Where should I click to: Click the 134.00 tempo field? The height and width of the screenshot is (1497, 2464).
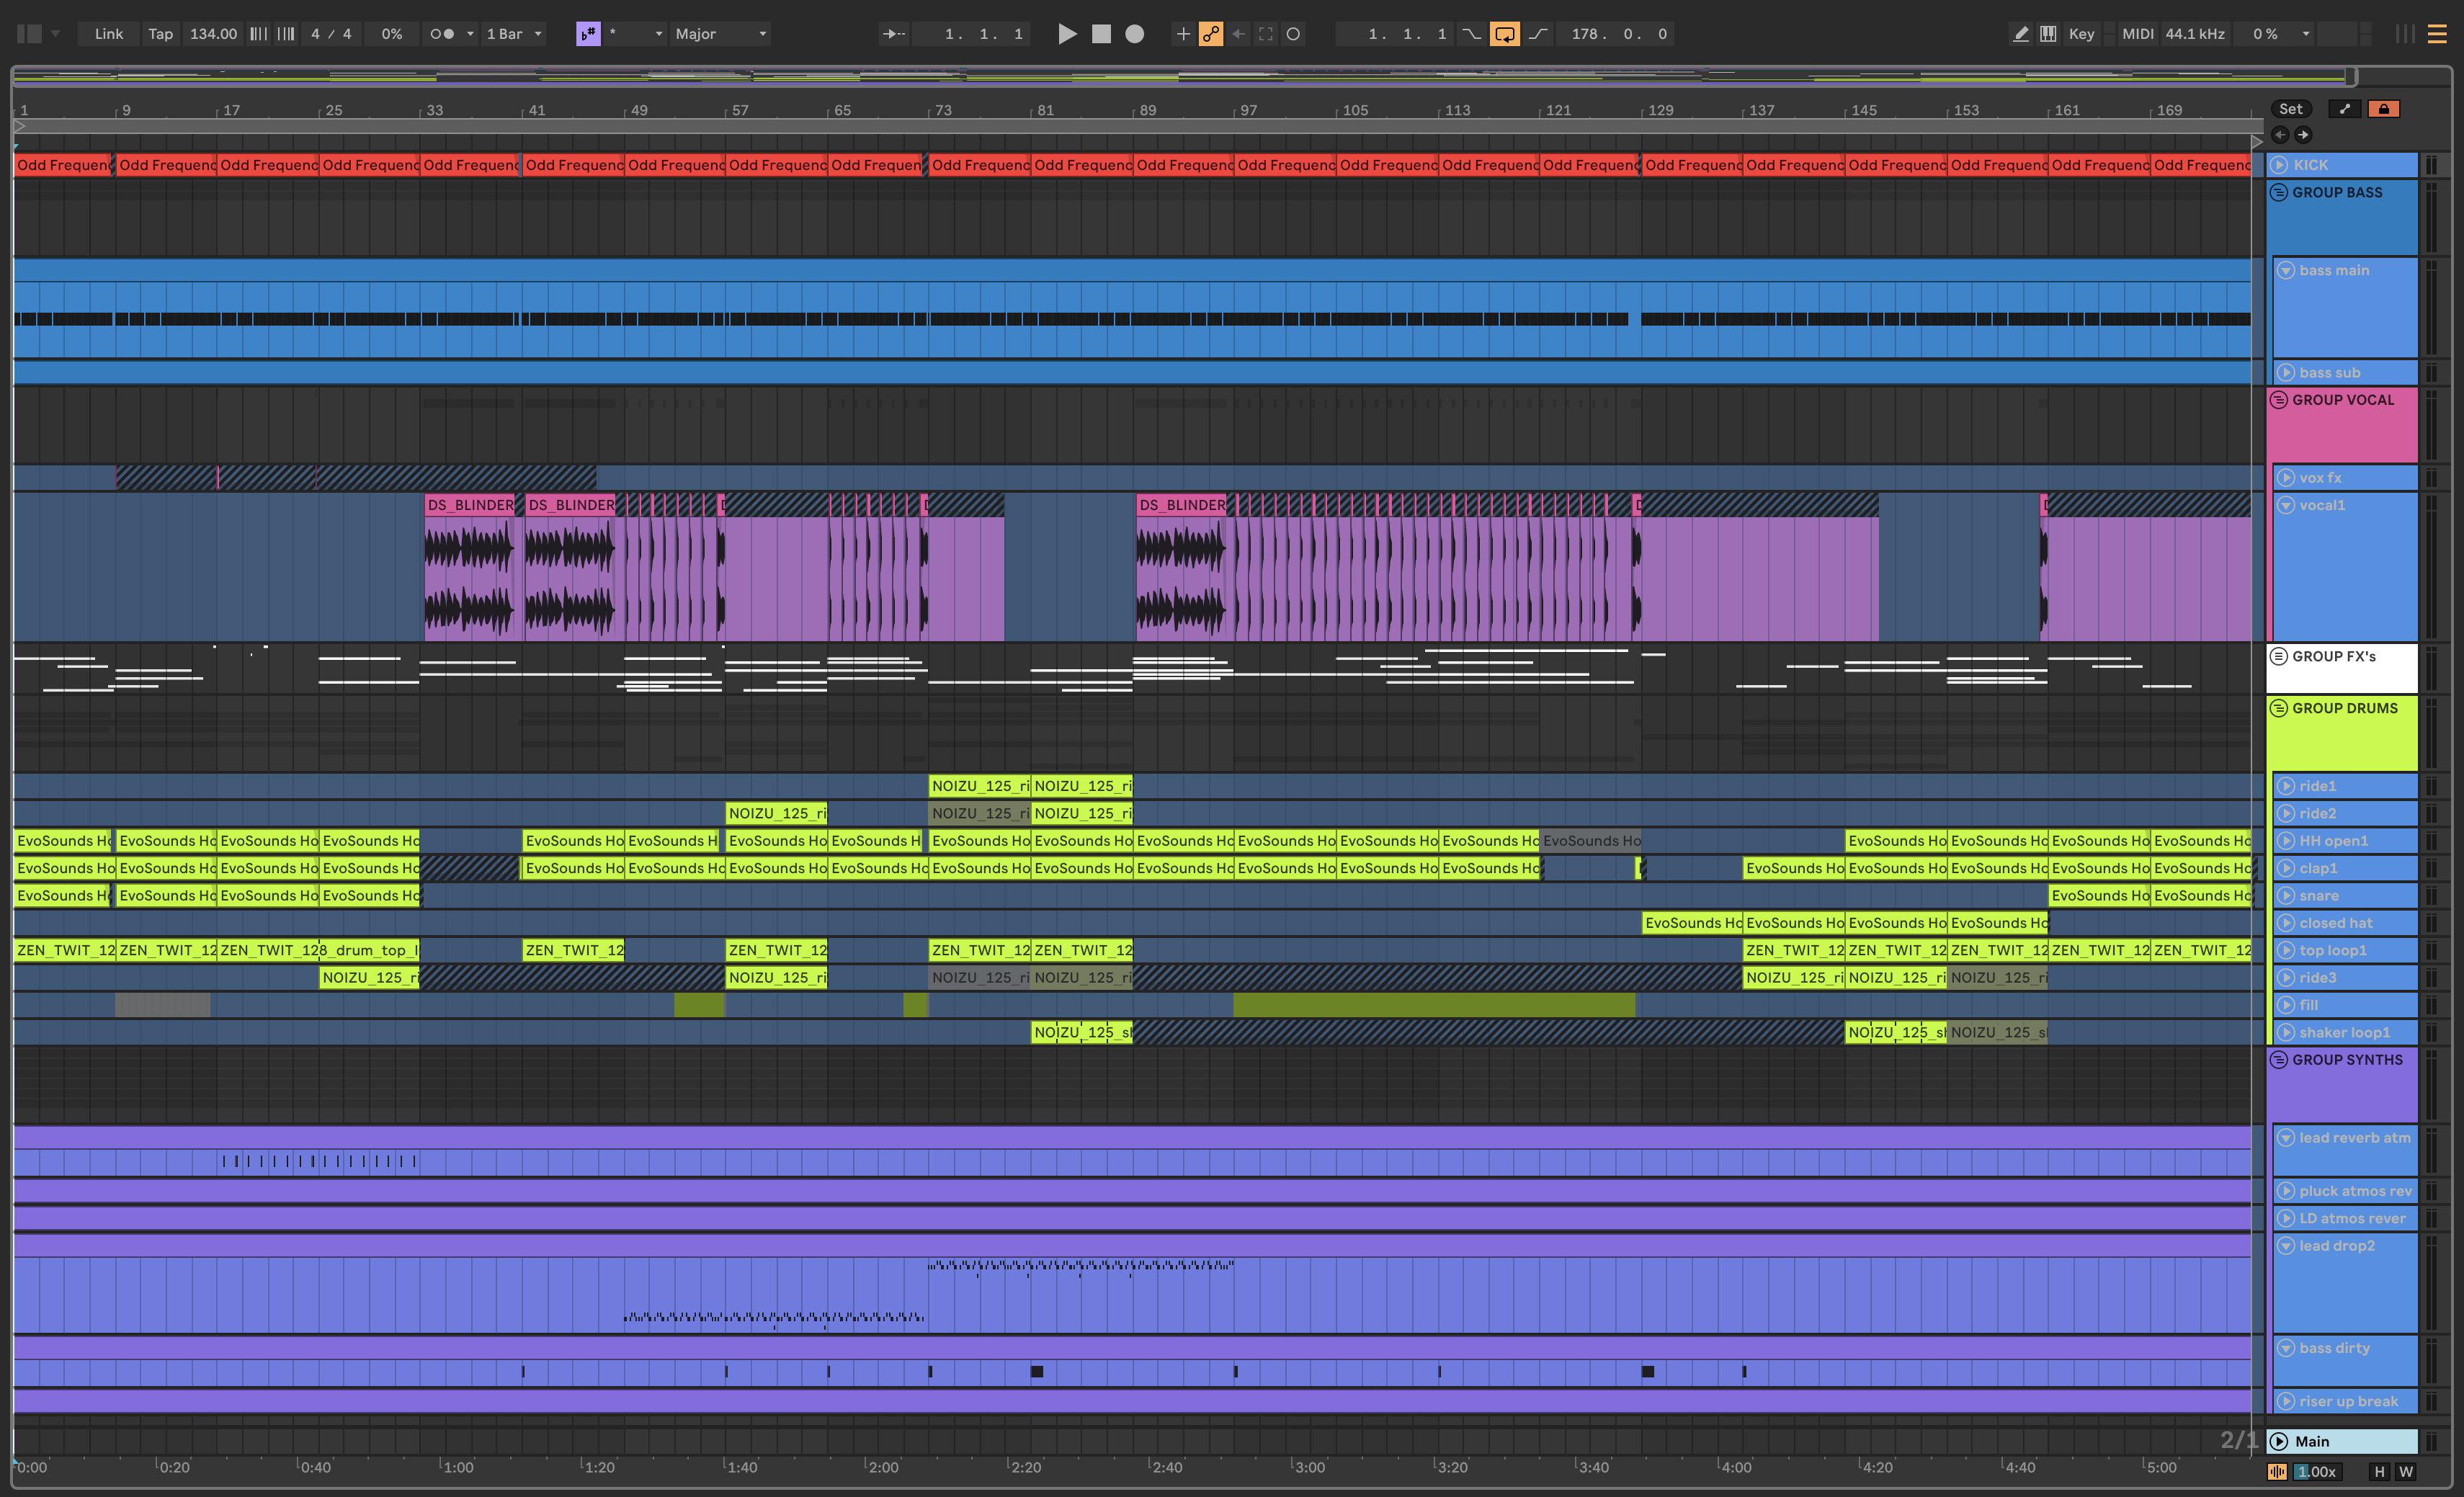213,34
